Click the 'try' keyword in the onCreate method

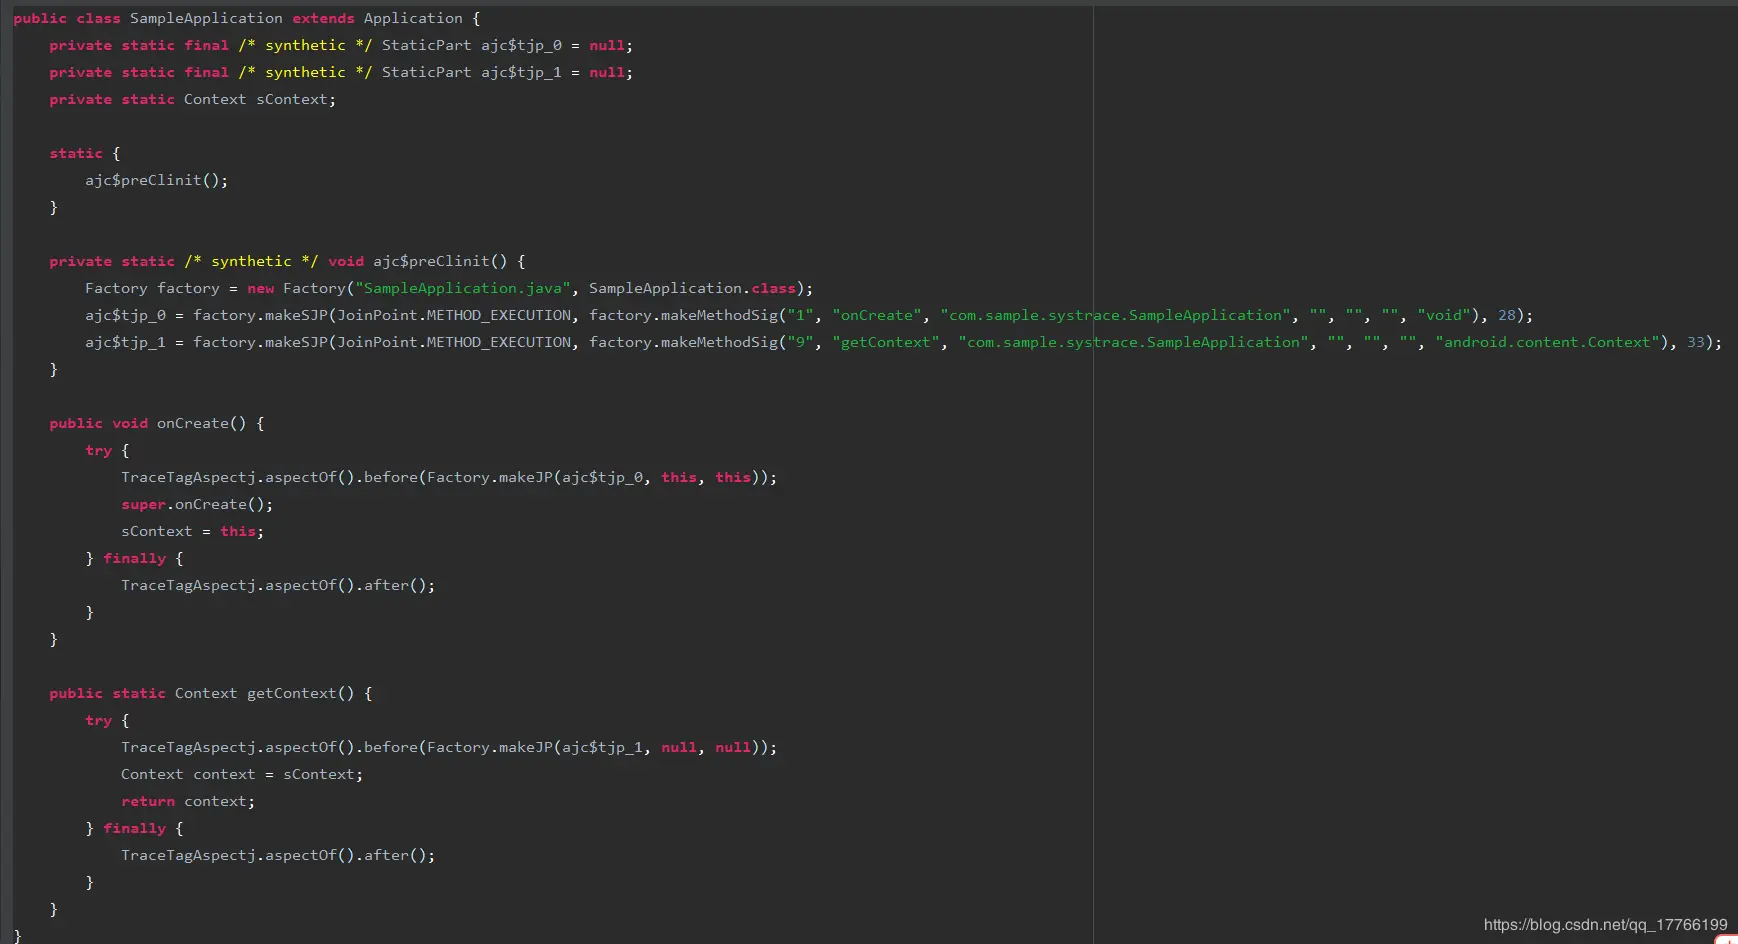point(98,450)
